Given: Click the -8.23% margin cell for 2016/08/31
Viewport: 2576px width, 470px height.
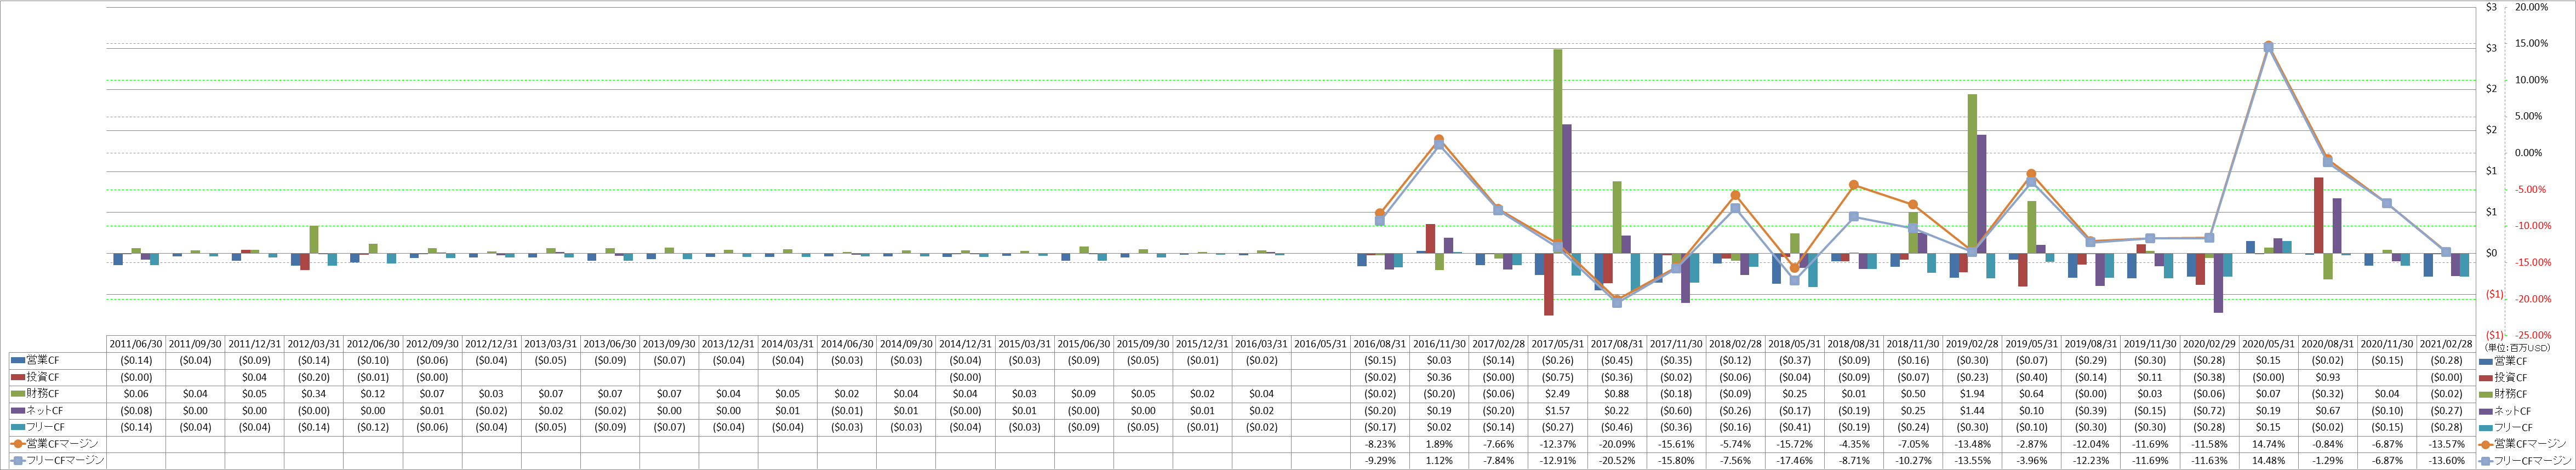Looking at the screenshot, I should (x=1380, y=444).
